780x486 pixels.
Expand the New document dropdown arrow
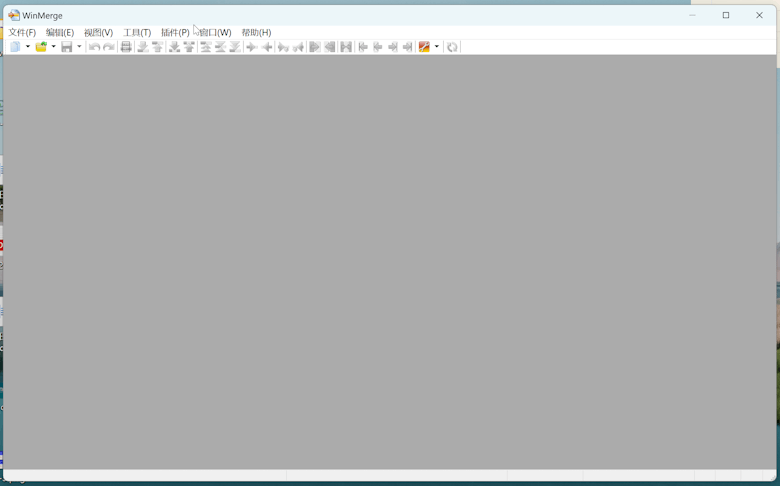coord(28,47)
